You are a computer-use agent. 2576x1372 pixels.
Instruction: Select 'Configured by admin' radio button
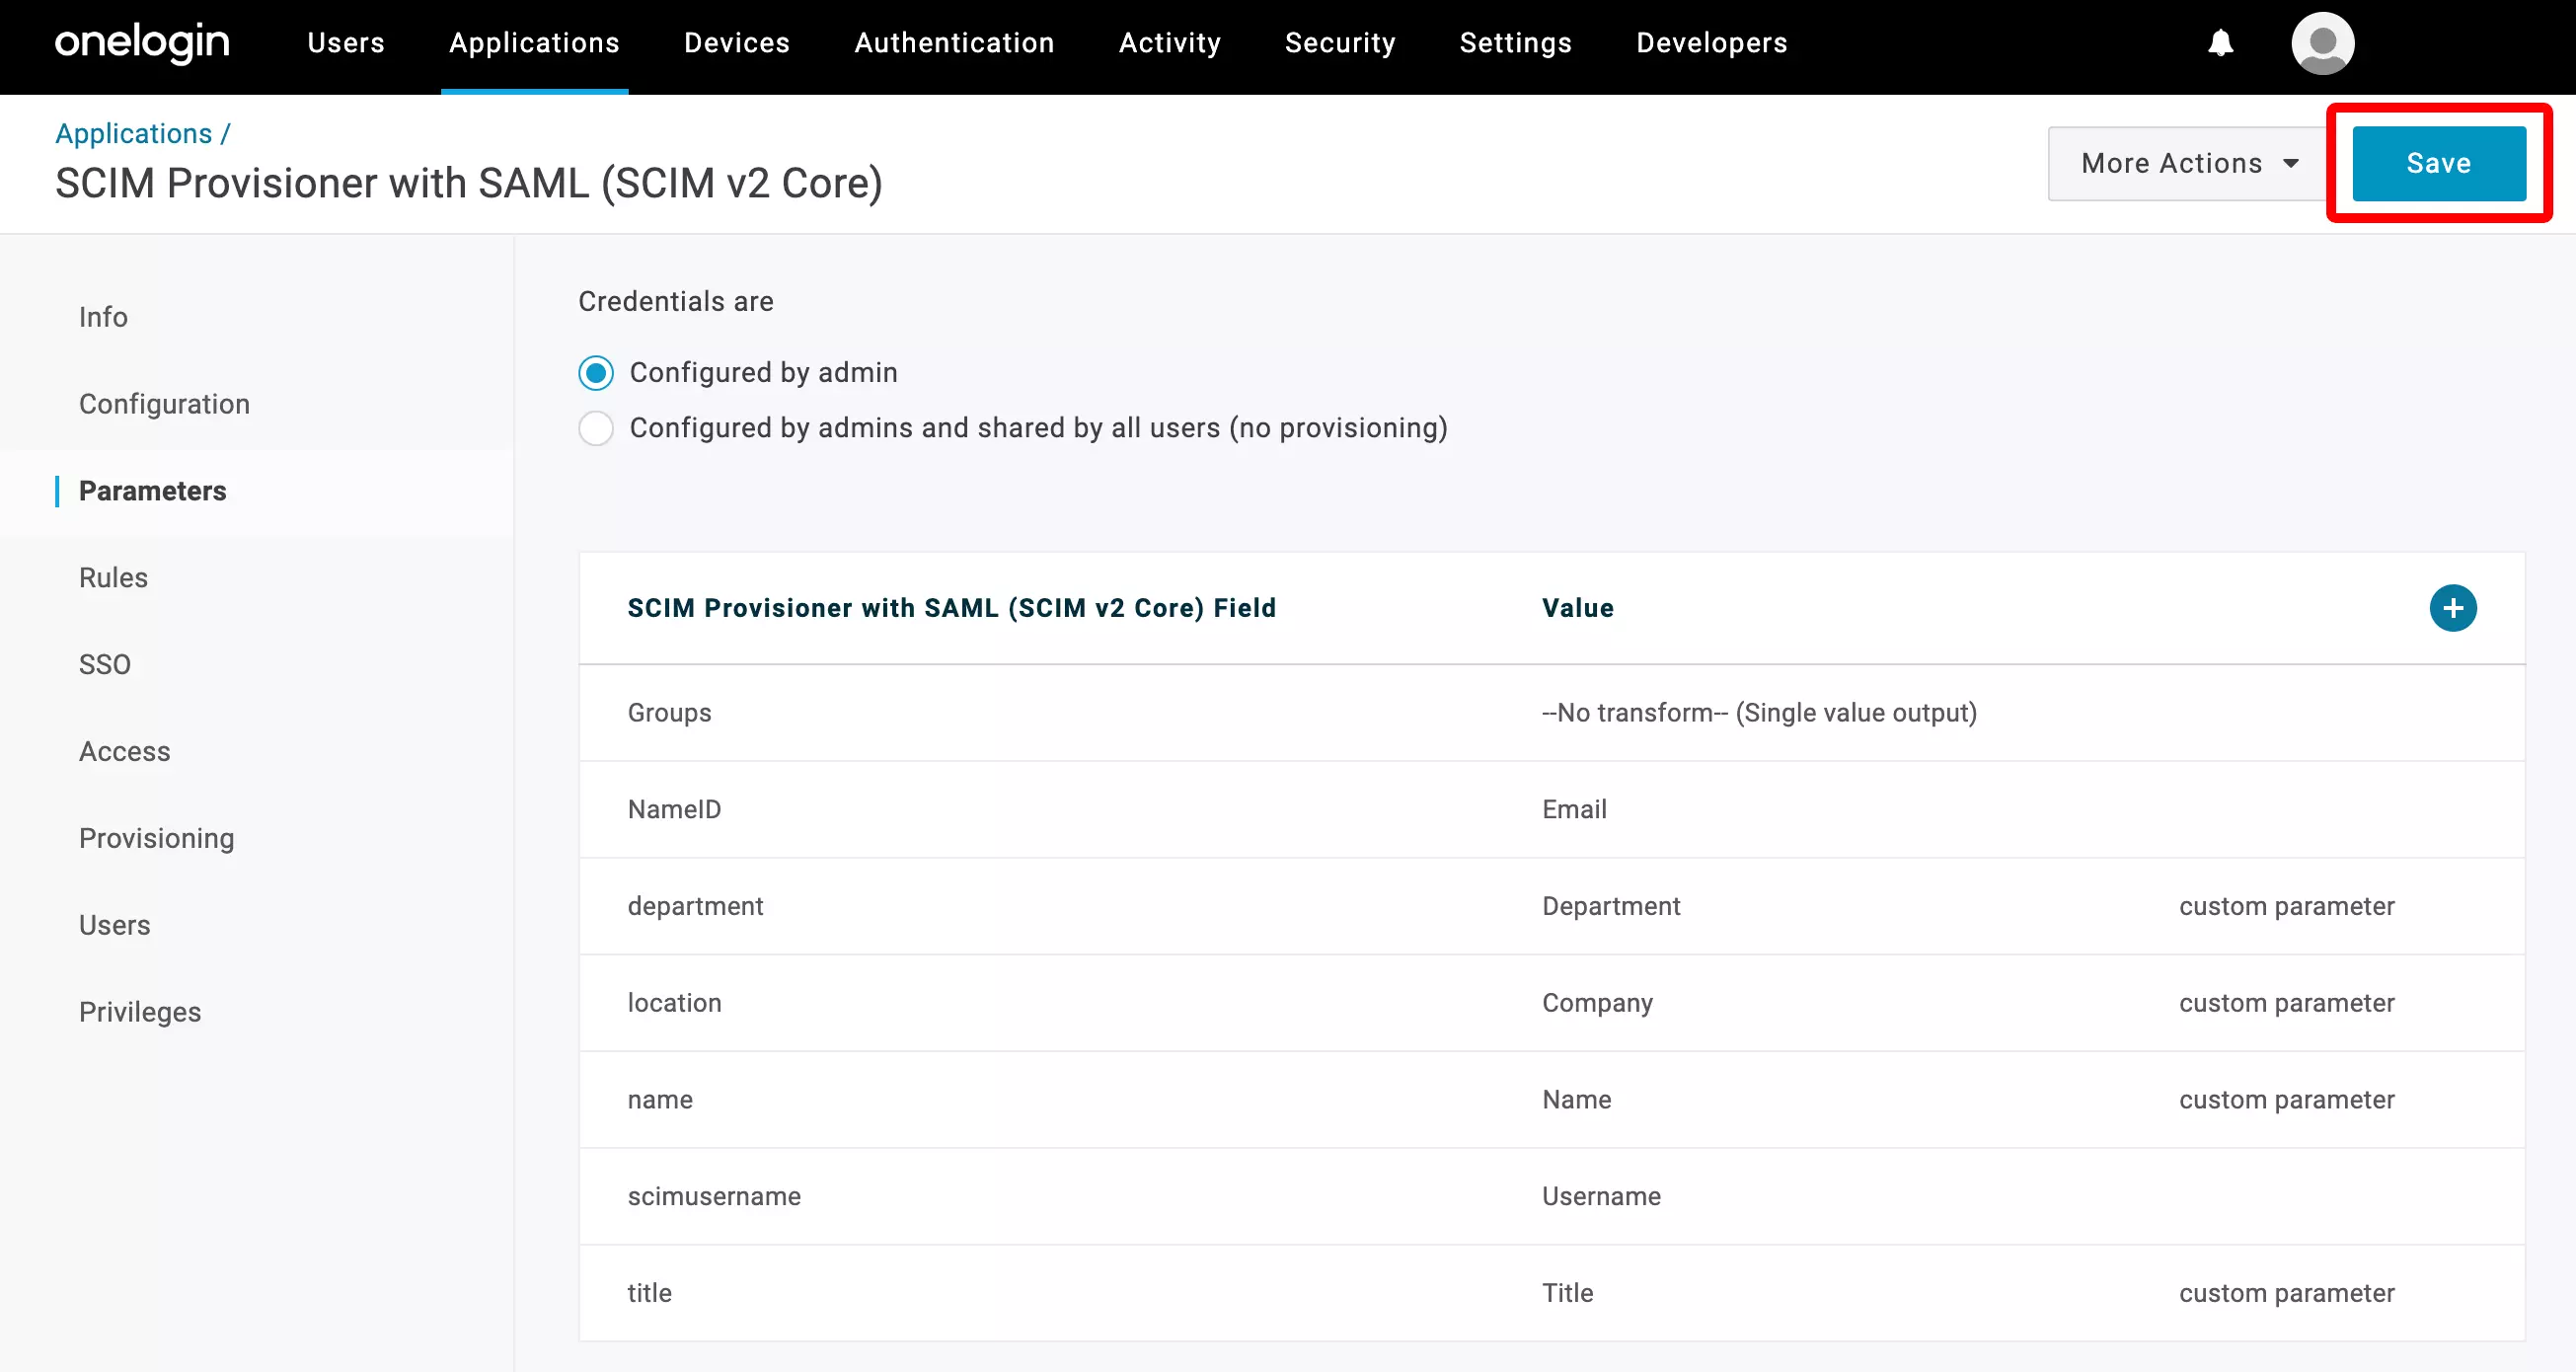click(596, 373)
